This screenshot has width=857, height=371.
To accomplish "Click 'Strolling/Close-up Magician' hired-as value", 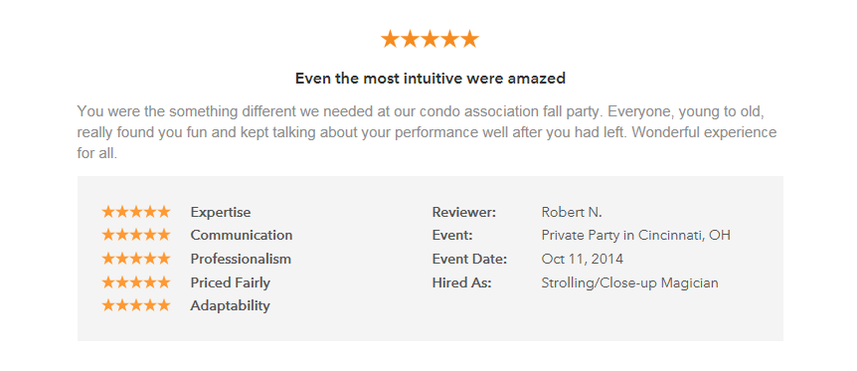I will [x=630, y=283].
